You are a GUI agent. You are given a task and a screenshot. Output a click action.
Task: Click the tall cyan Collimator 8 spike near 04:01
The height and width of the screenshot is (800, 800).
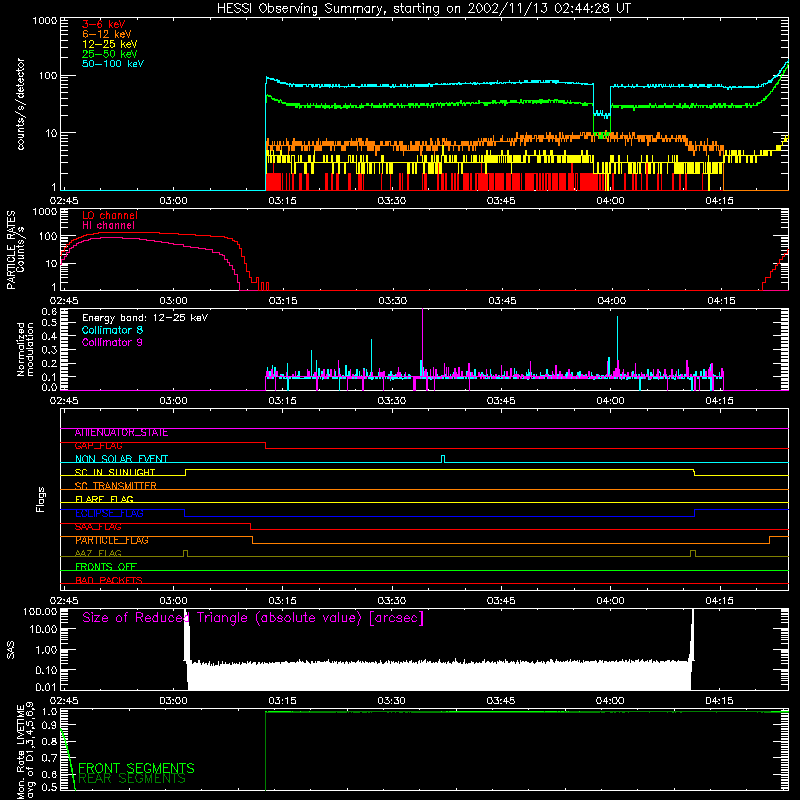(x=617, y=344)
